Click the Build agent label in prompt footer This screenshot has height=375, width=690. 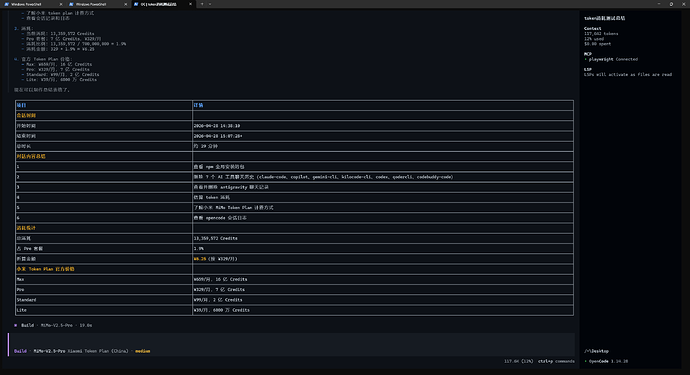(x=20, y=351)
